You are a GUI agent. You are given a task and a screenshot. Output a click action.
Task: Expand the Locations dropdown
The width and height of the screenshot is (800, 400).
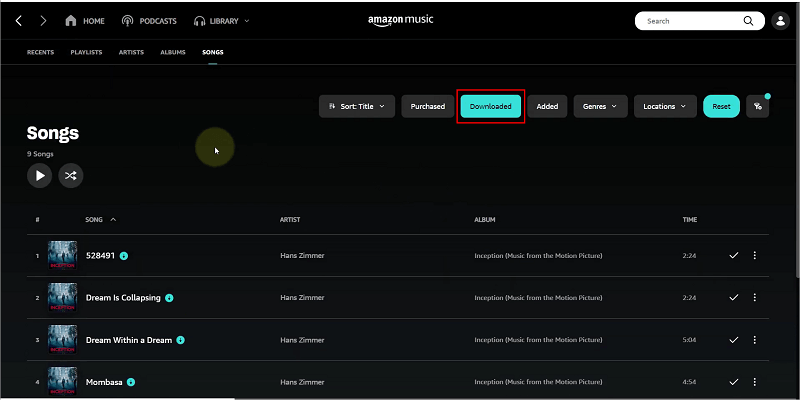[x=665, y=106]
